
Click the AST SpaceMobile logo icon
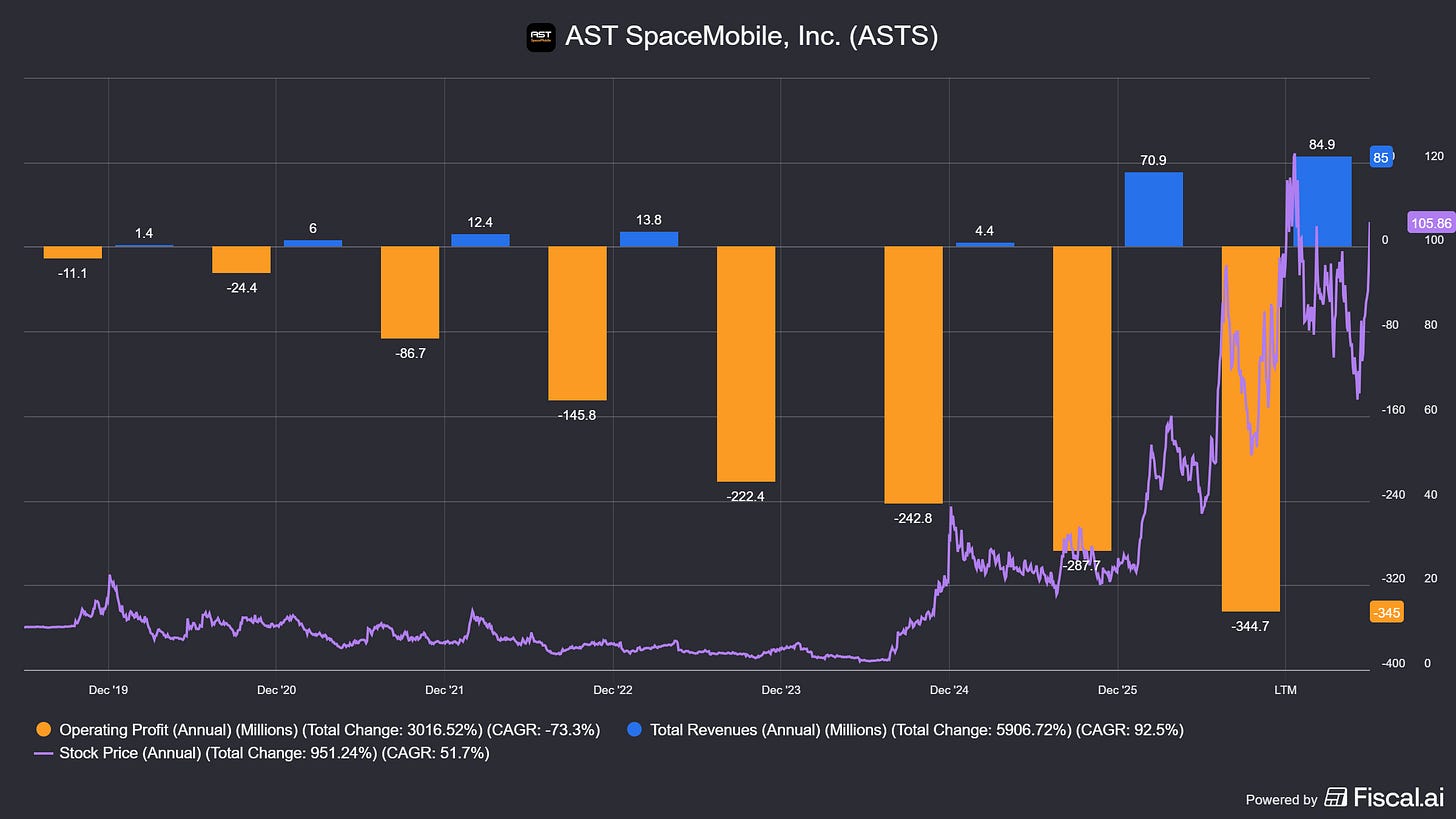point(540,37)
